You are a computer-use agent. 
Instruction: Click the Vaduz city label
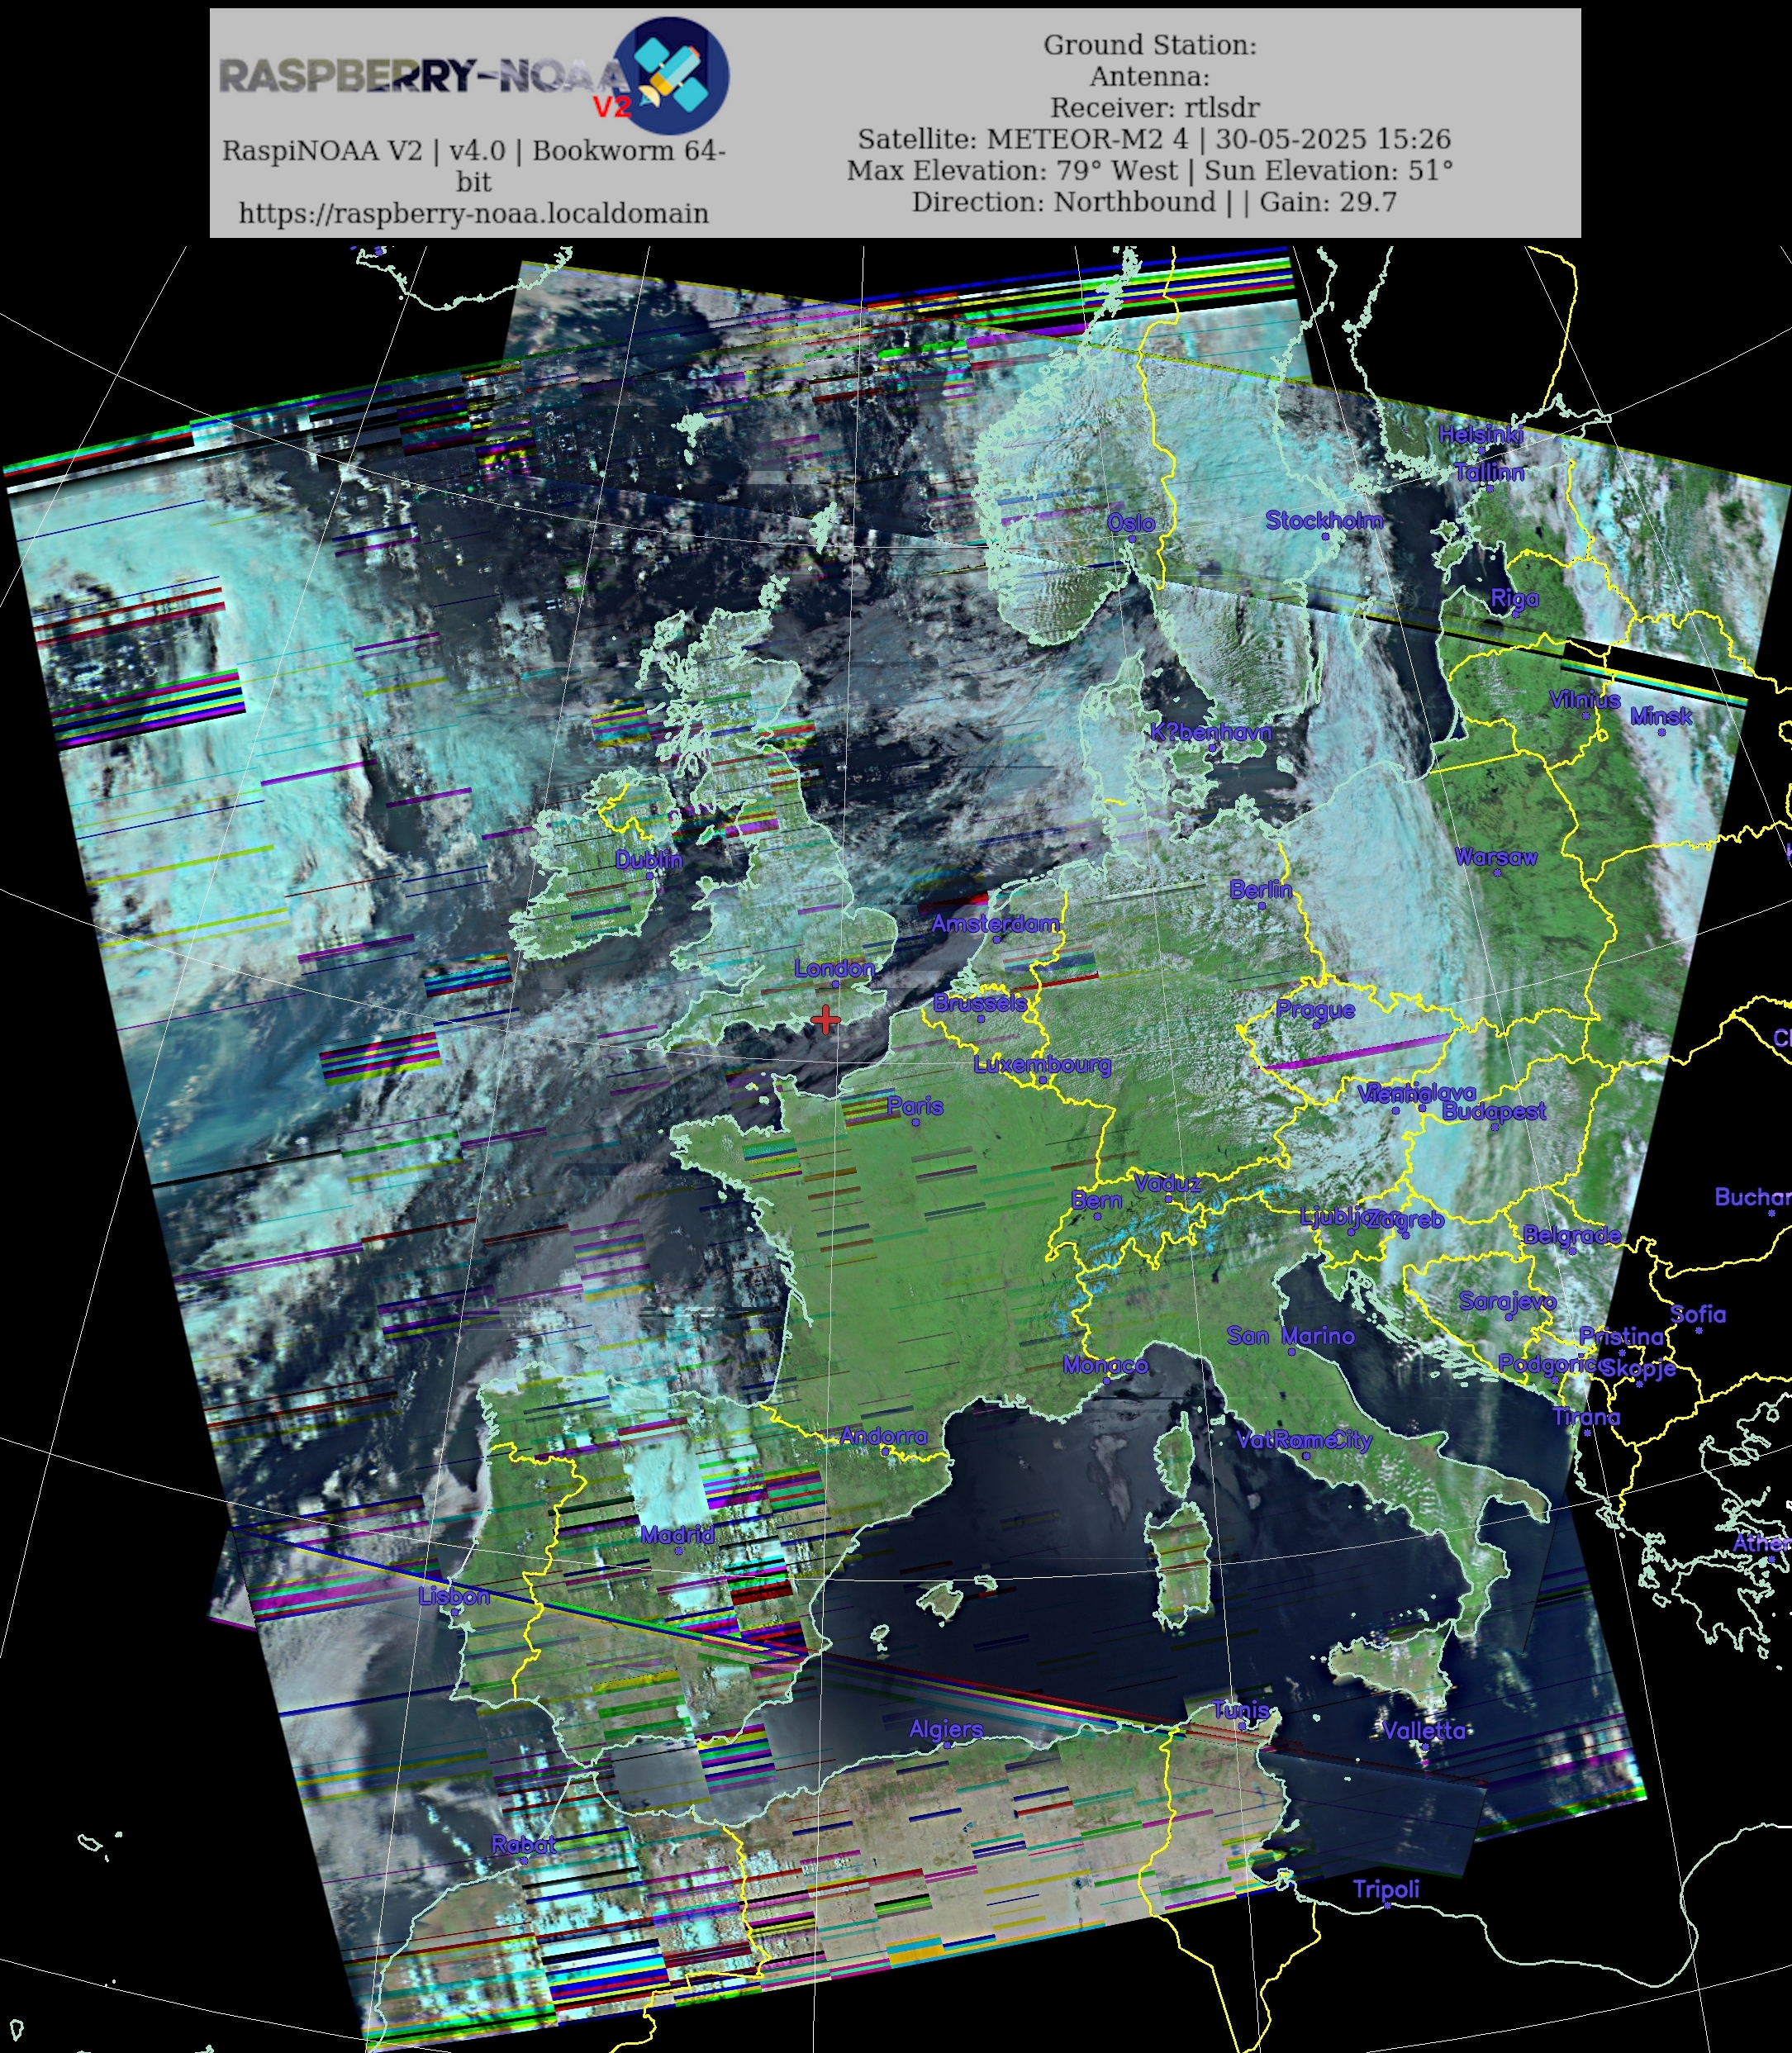point(1167,1183)
